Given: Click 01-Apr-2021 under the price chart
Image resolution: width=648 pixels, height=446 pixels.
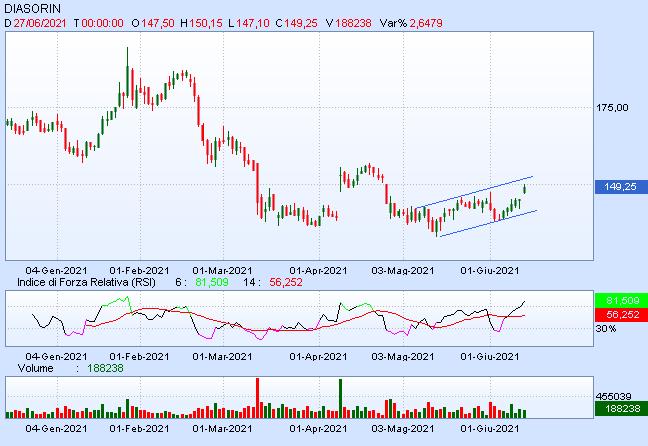Looking at the screenshot, I should click(318, 271).
